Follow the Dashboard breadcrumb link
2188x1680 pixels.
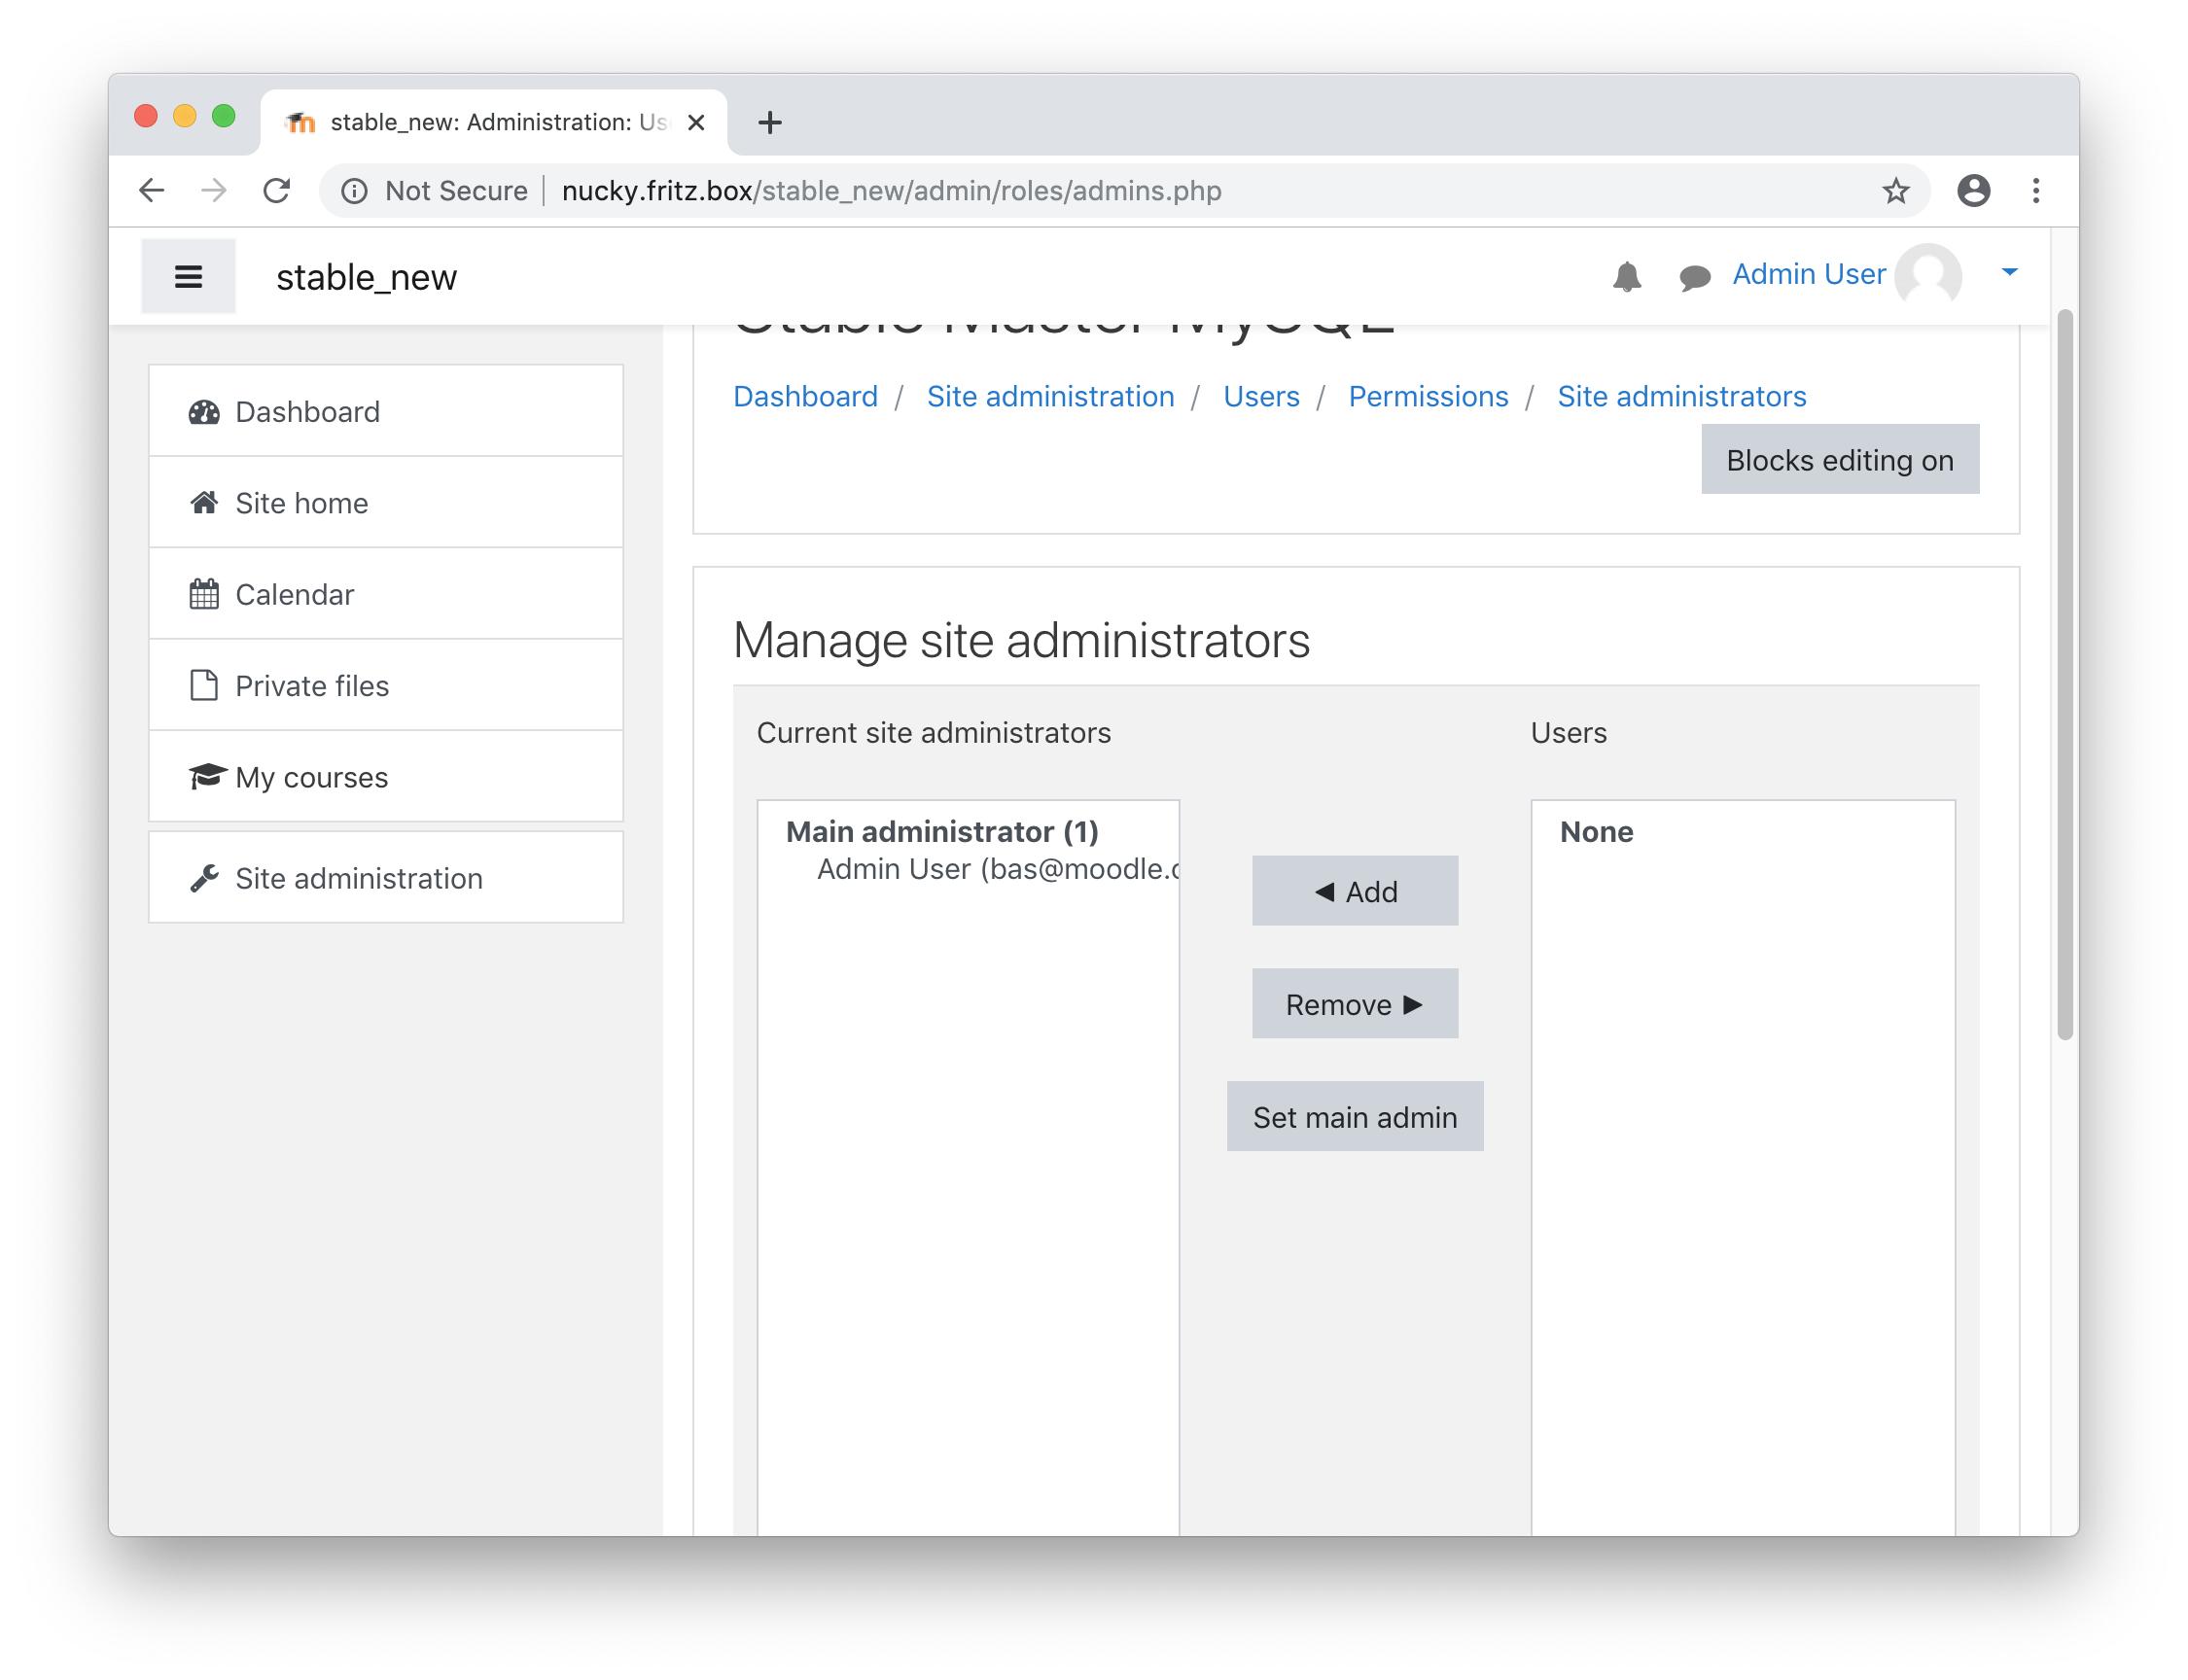coord(805,396)
